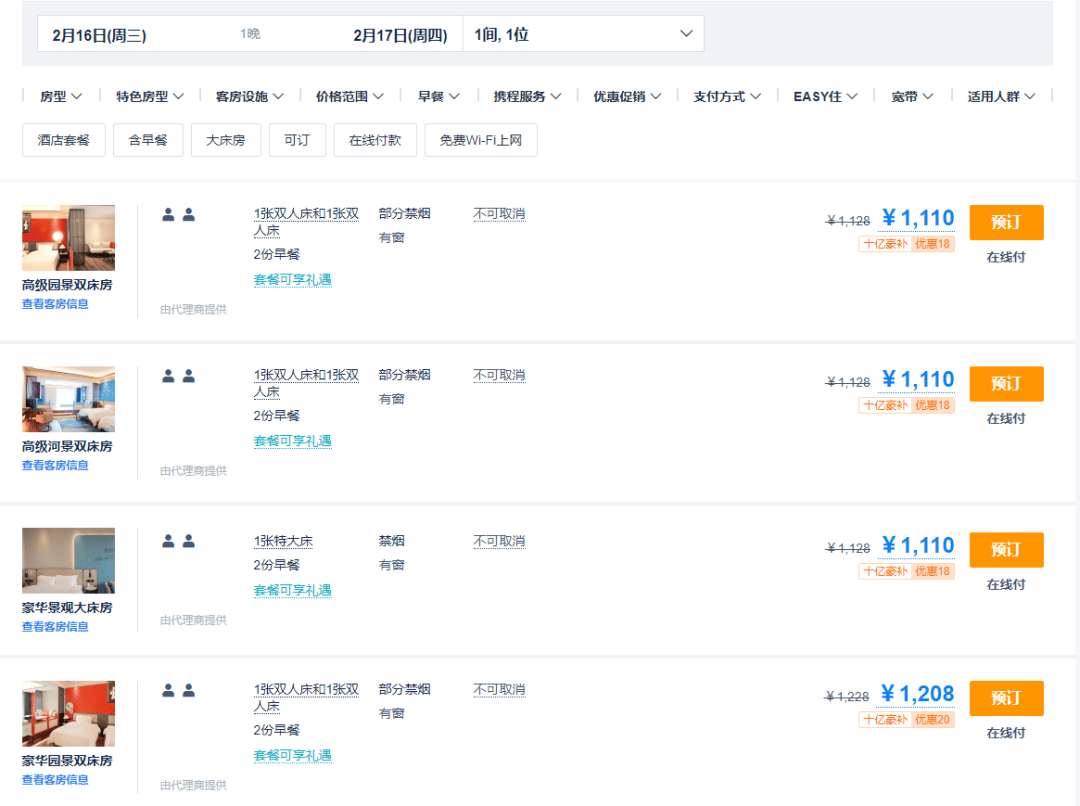Open the 携程服务 filter menu
This screenshot has width=1080, height=806.
point(528,96)
